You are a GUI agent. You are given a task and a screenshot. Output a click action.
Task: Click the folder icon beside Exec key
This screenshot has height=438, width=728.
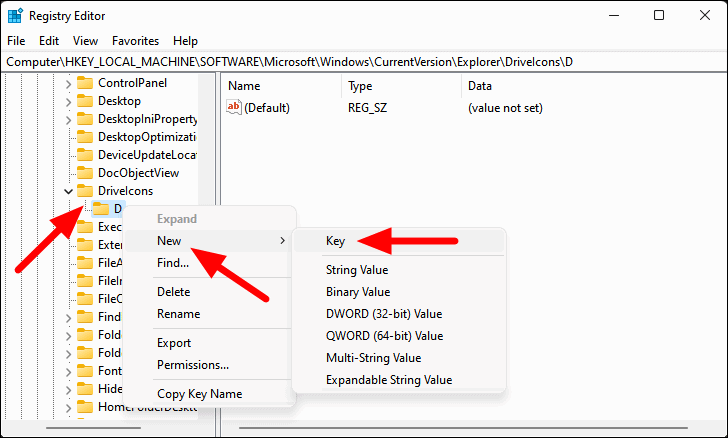(85, 227)
